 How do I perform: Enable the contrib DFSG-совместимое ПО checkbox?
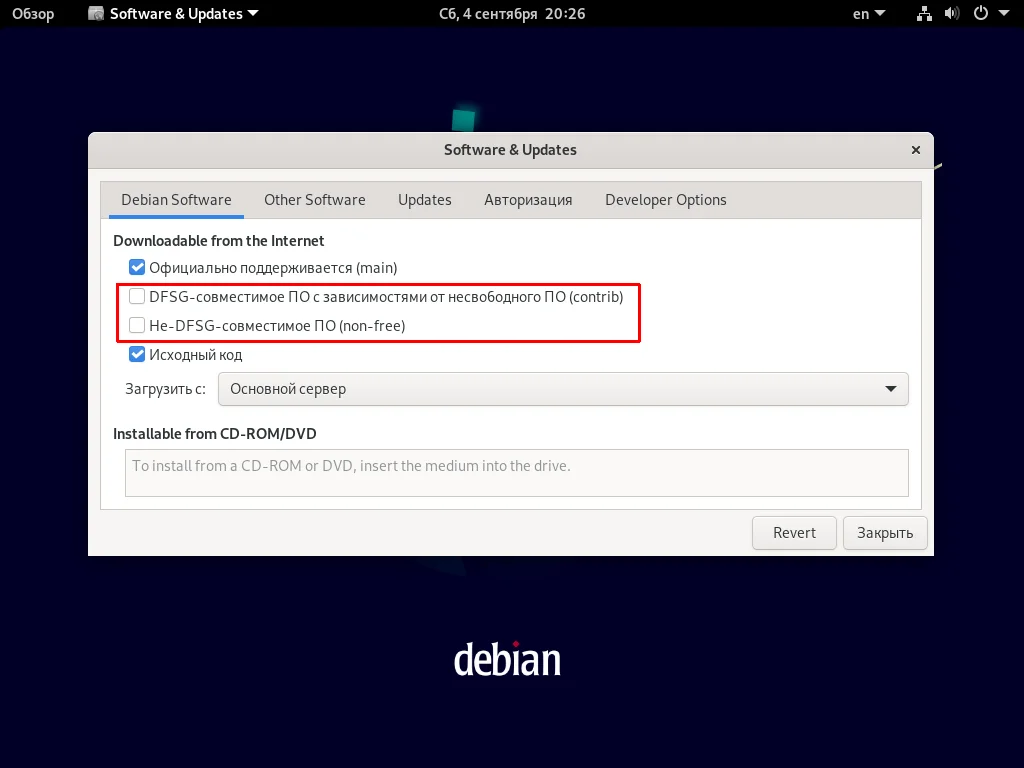point(136,296)
